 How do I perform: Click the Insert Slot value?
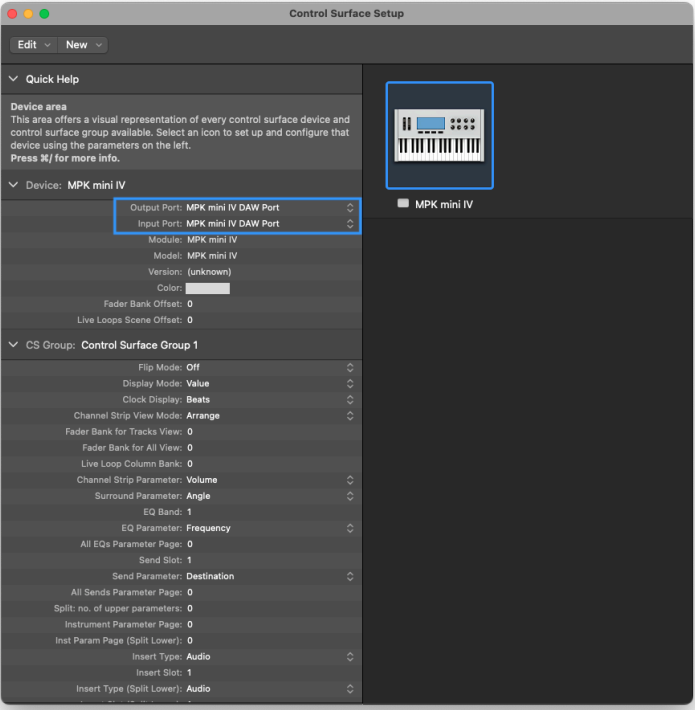coord(189,672)
